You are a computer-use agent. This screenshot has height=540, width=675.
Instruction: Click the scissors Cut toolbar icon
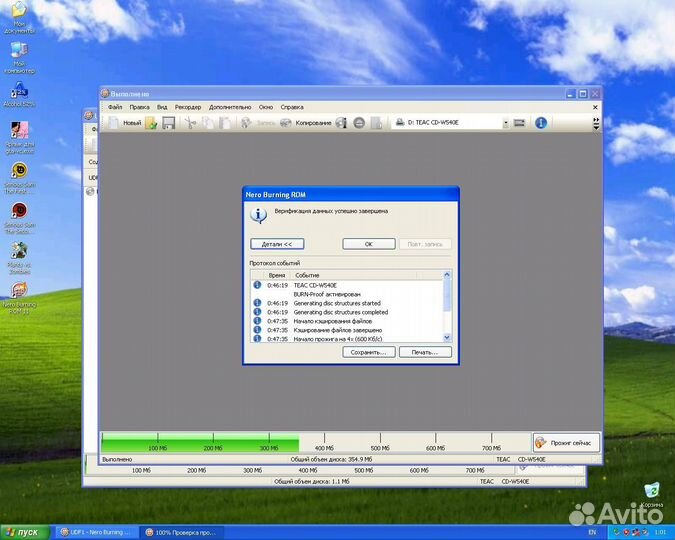pyautogui.click(x=189, y=123)
